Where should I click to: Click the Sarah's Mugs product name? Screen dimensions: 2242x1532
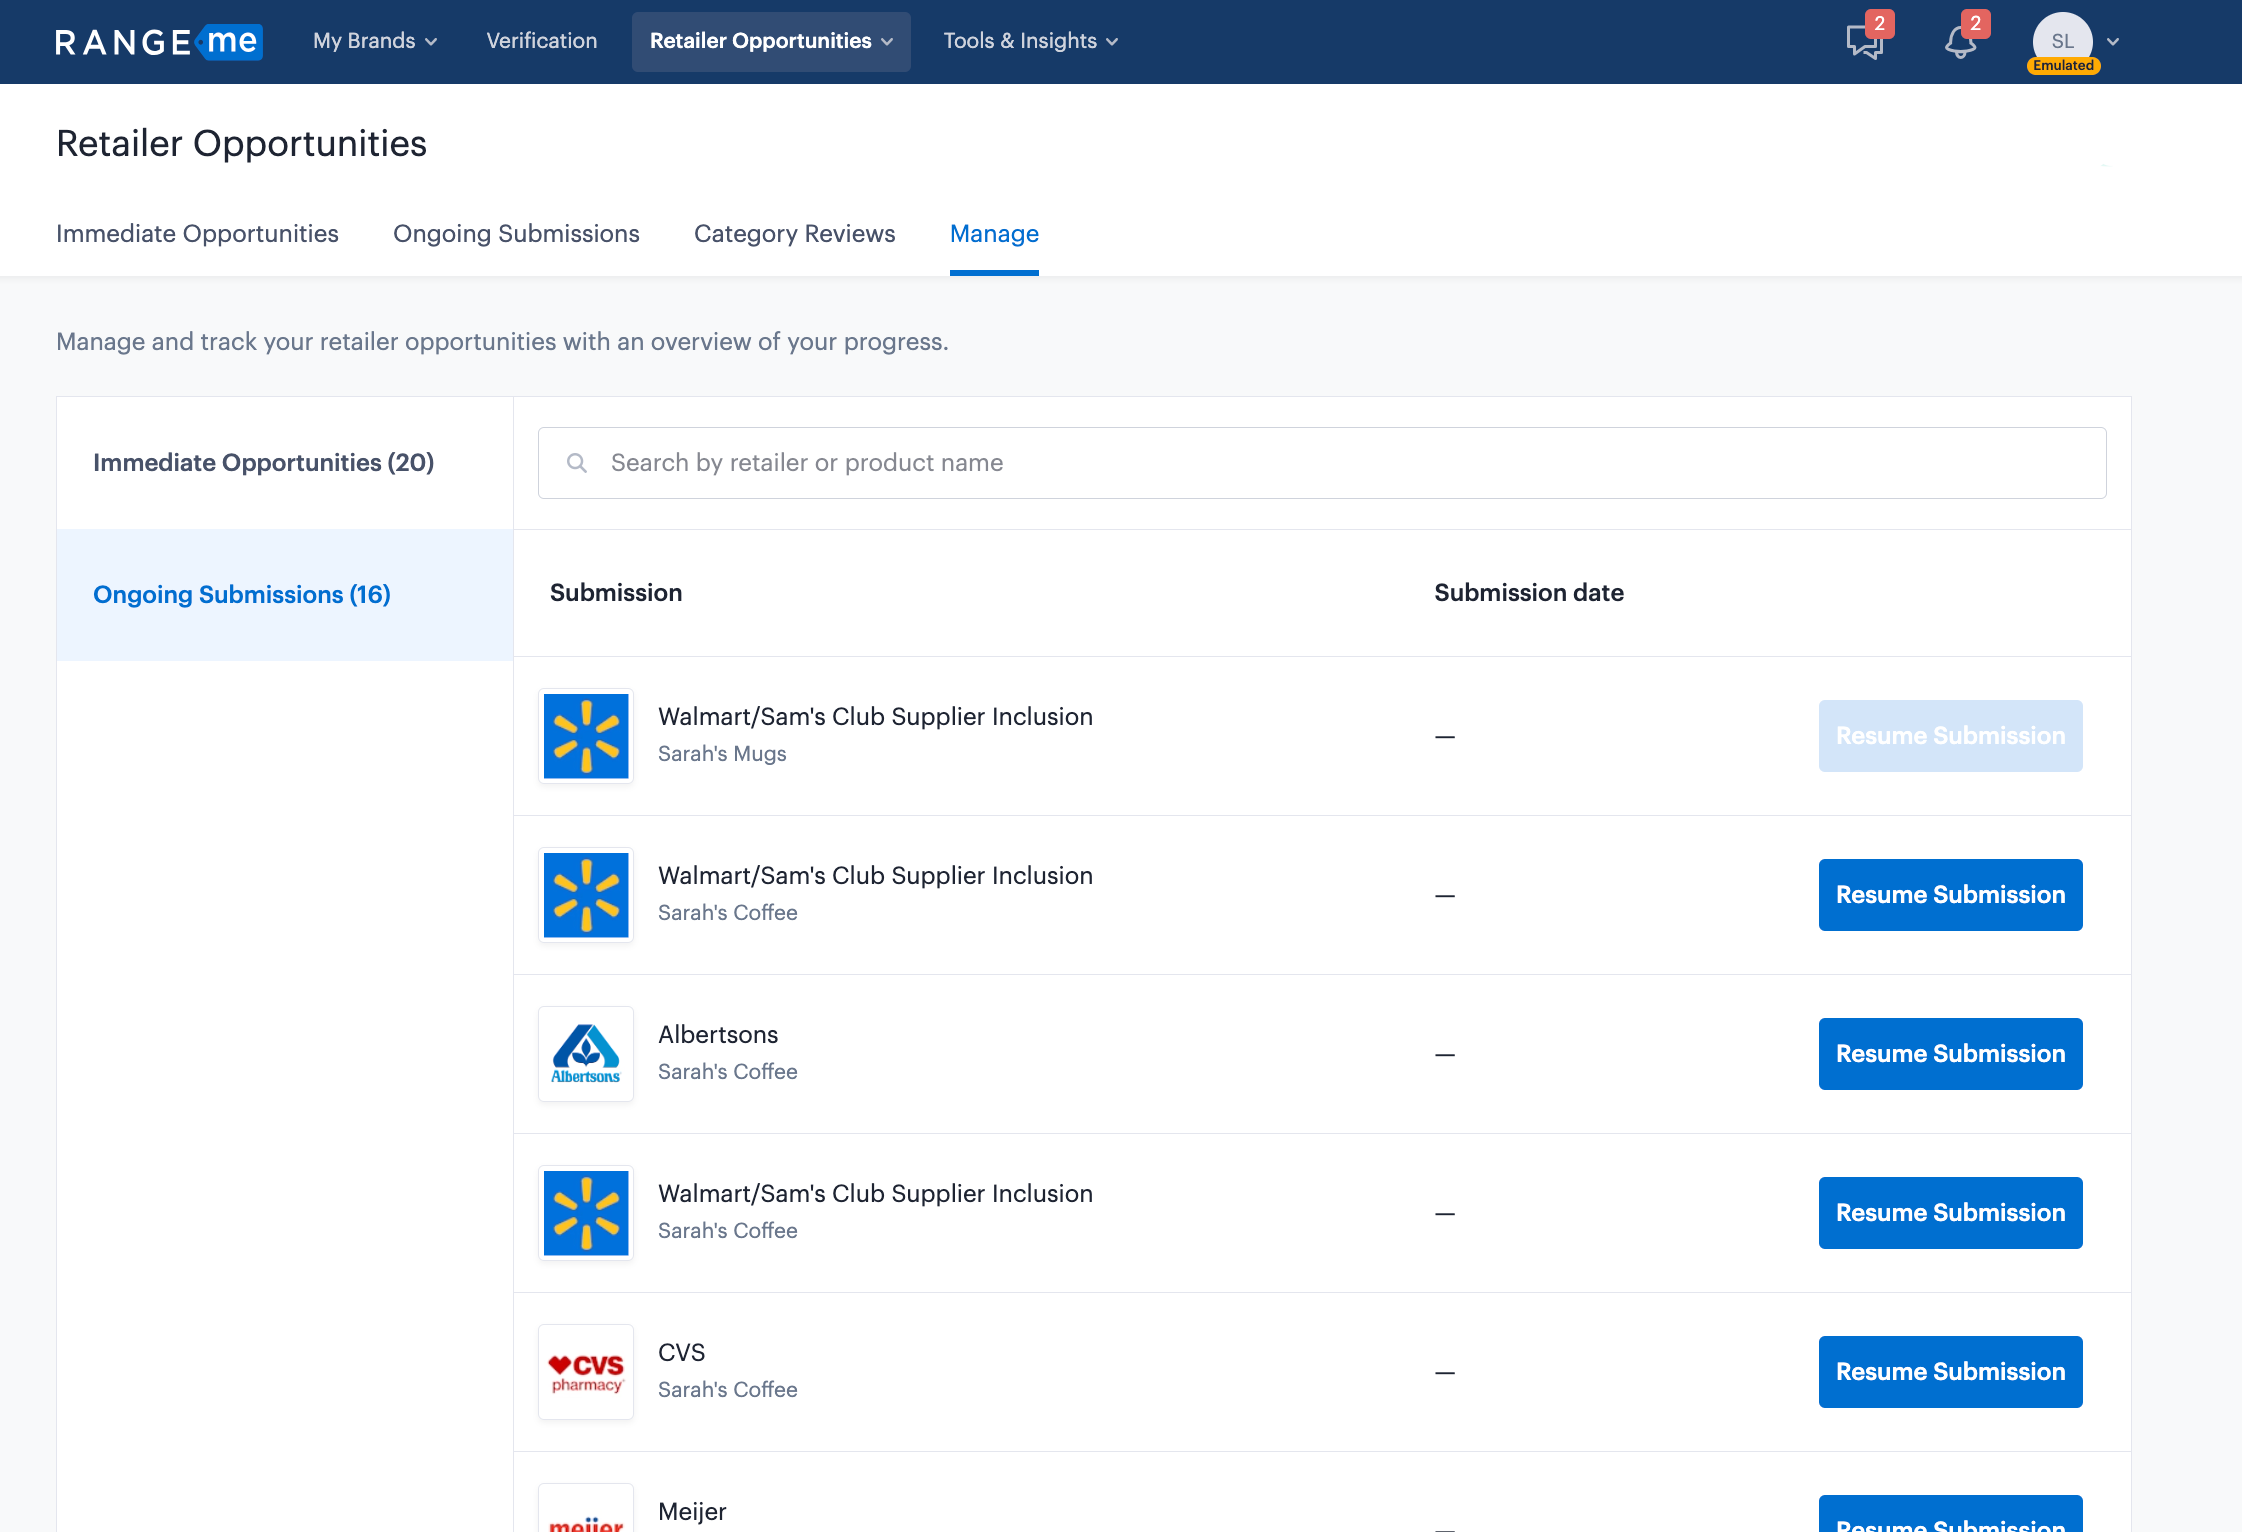coord(722,754)
